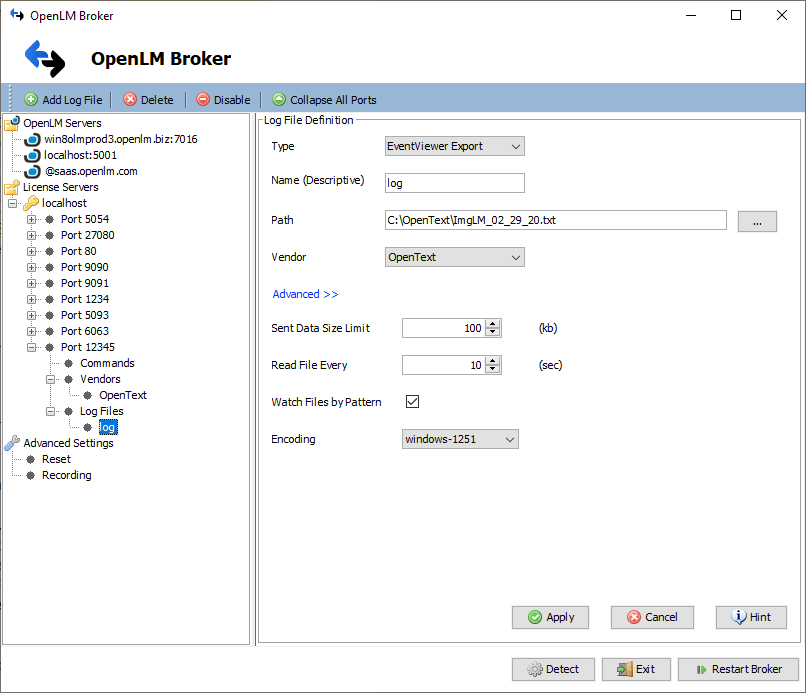The width and height of the screenshot is (806, 693).
Task: Click the red Delete toolbar icon
Action: tap(130, 100)
